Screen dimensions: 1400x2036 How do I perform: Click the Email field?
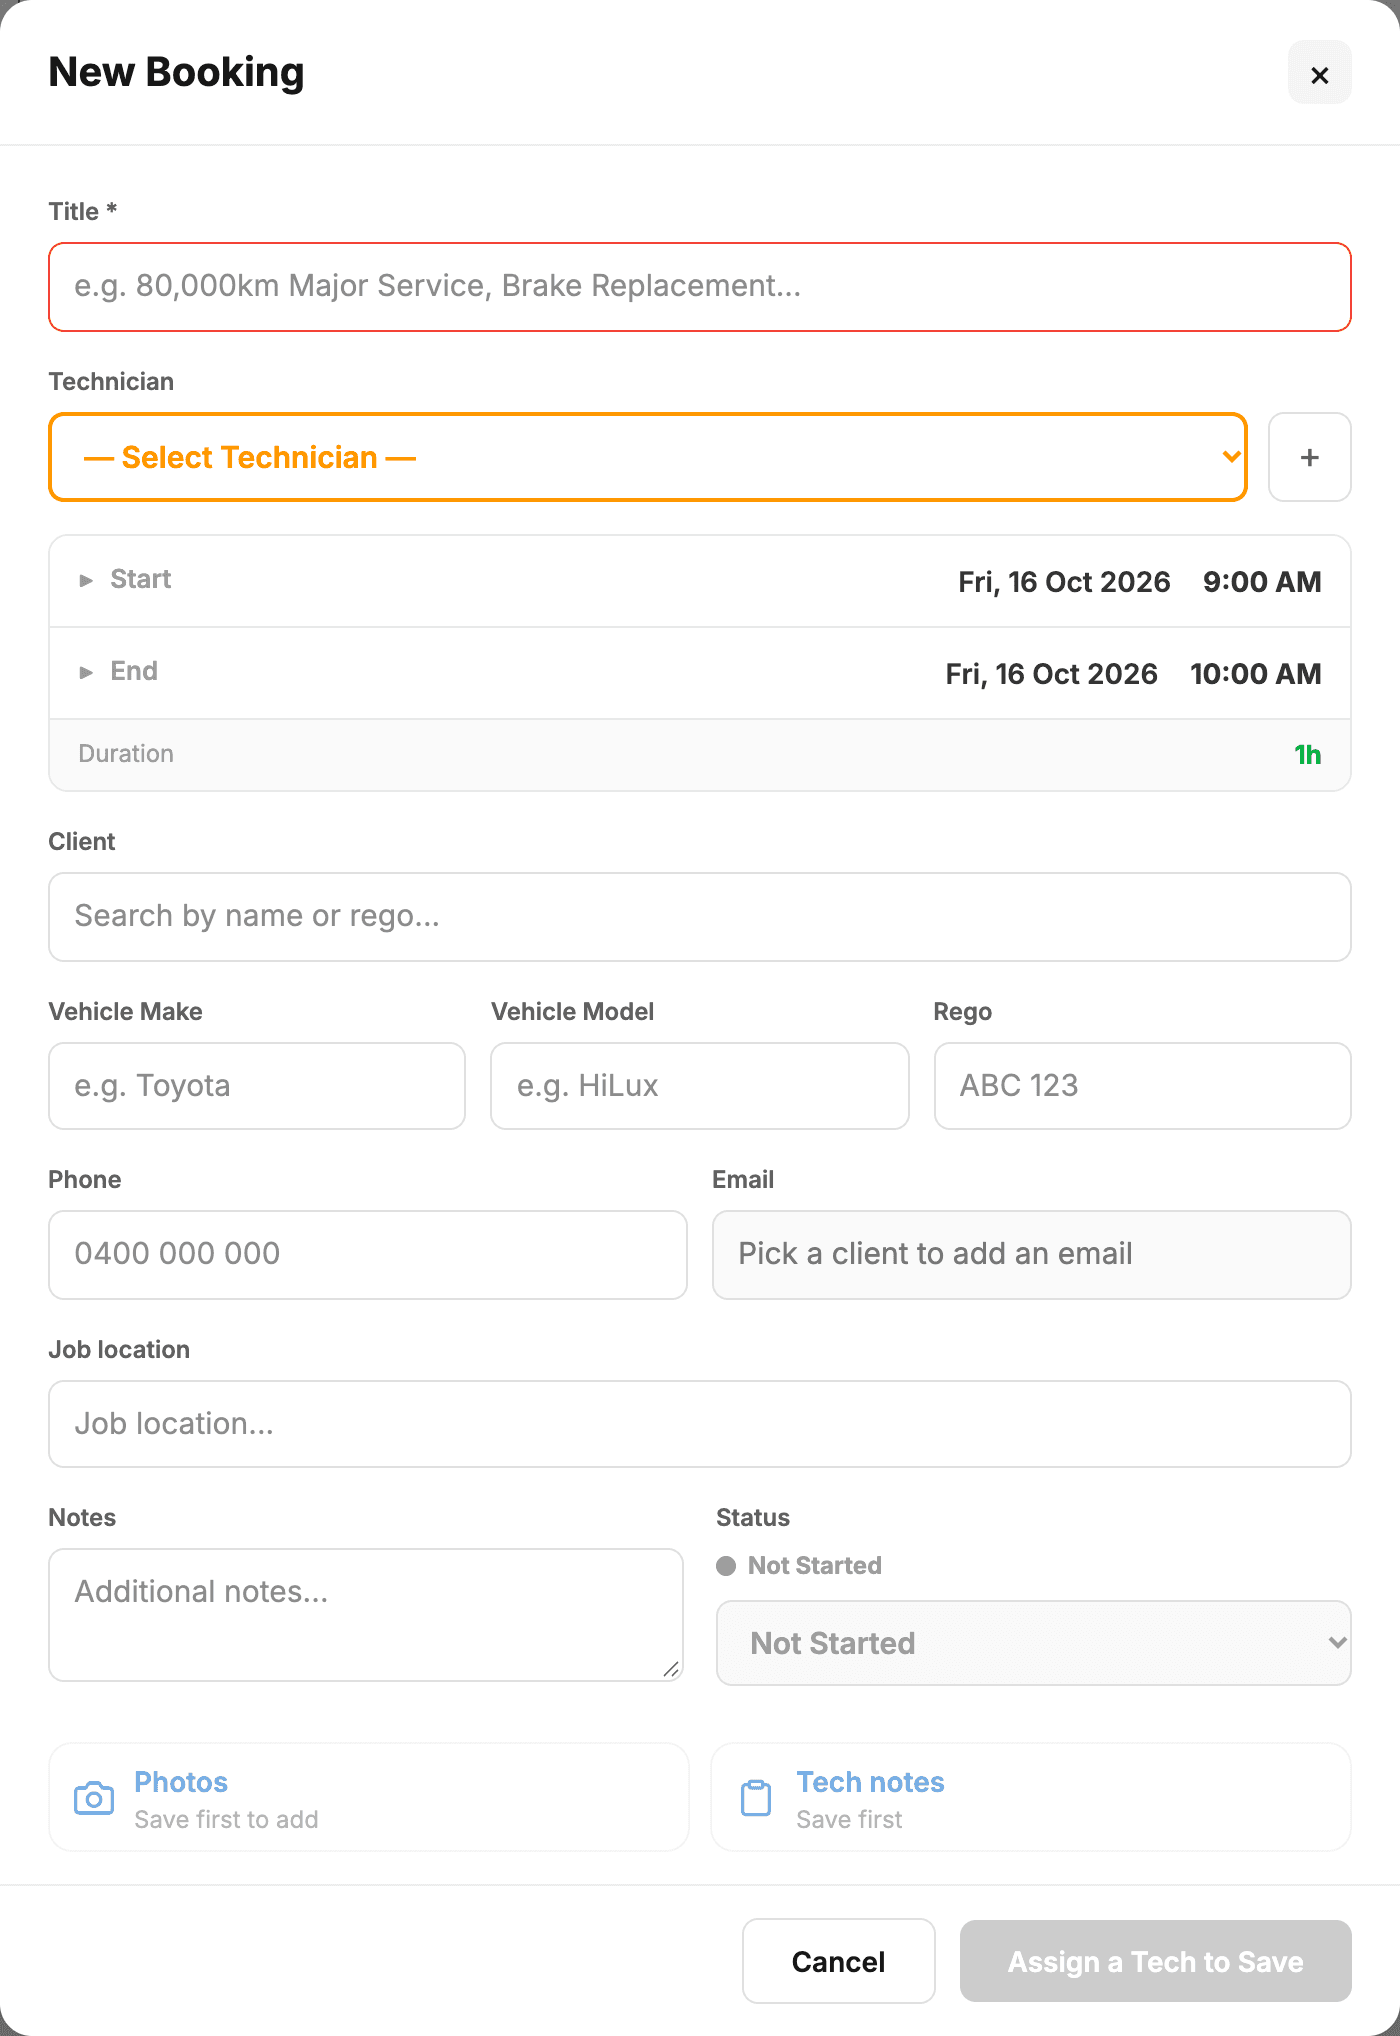1031,1255
